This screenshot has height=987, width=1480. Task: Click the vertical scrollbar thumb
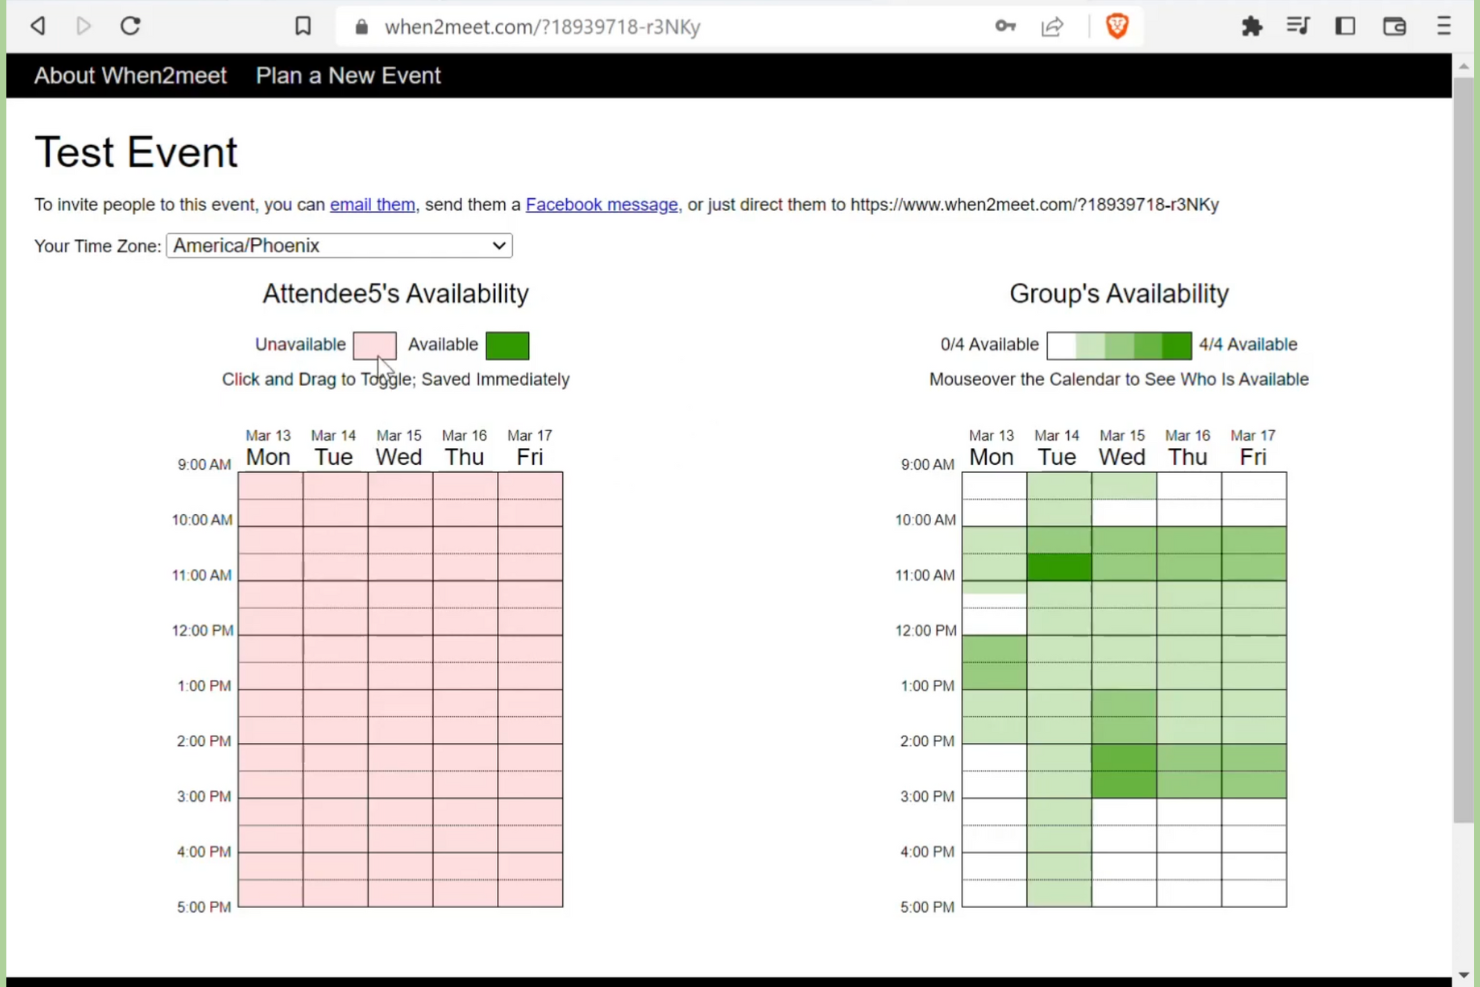coord(1464,450)
